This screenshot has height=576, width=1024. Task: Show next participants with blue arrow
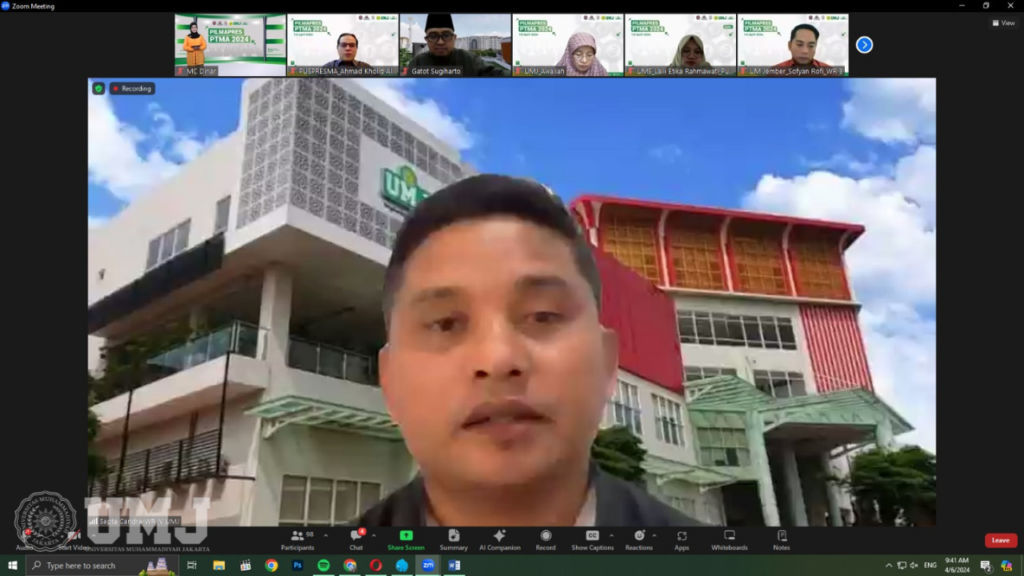(864, 45)
